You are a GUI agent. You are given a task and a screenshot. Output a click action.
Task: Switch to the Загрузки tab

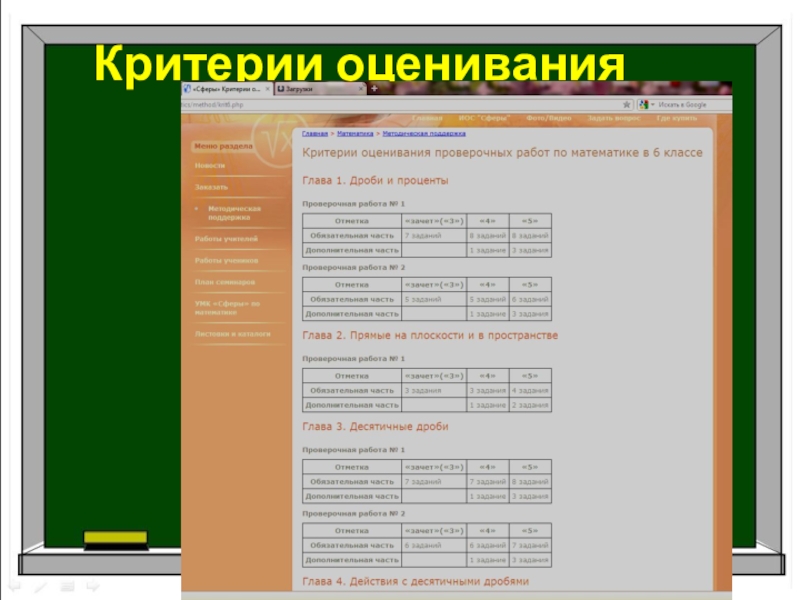320,89
